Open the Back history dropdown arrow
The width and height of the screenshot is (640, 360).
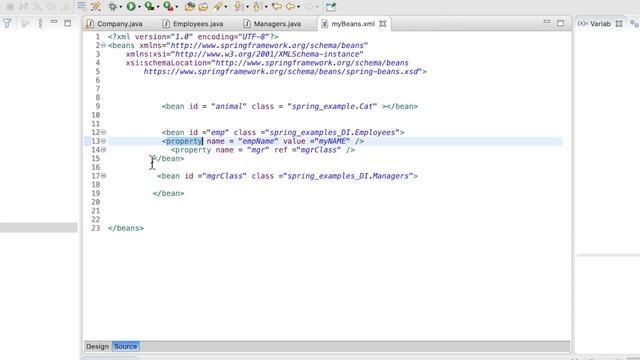point(298,7)
